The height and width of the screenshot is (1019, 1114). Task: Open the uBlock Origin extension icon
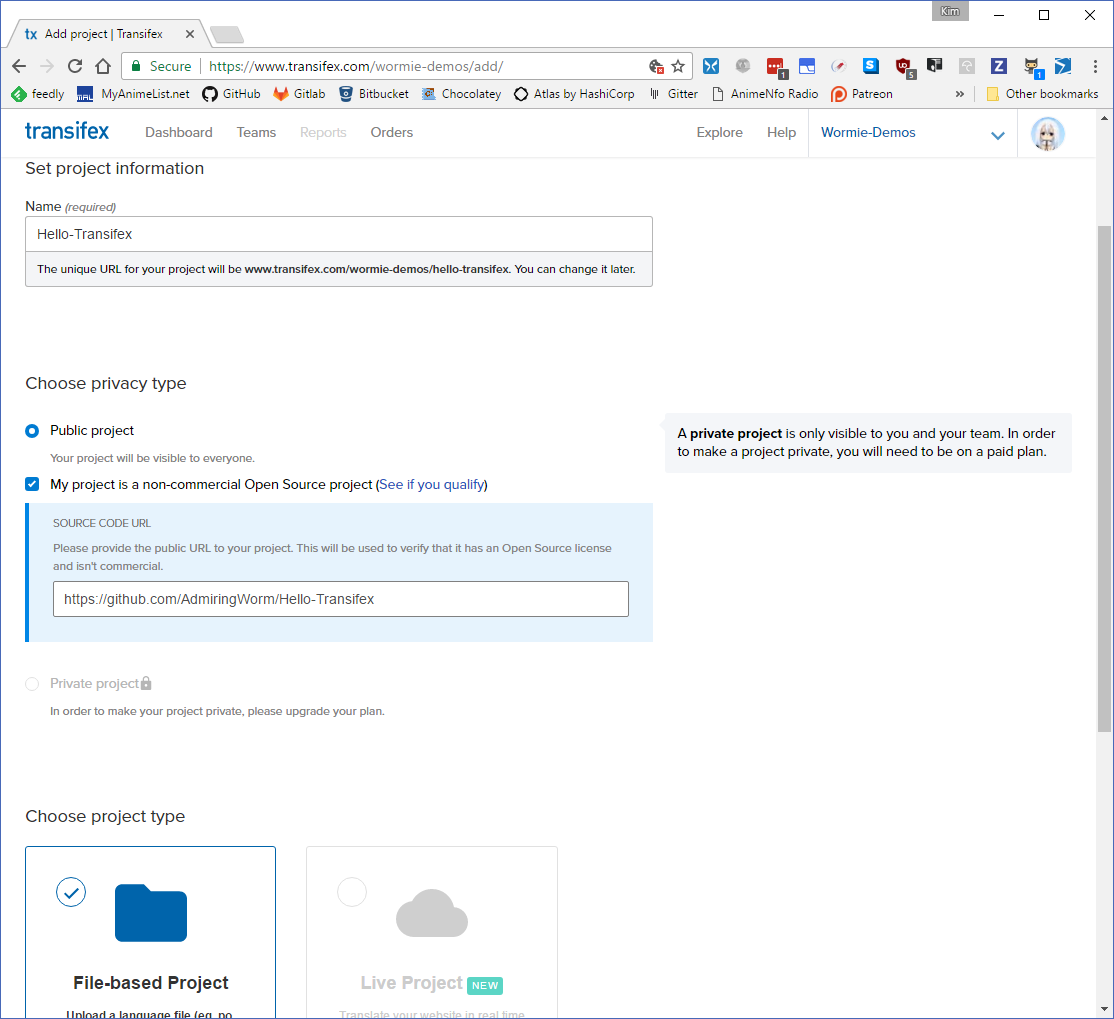pos(904,67)
